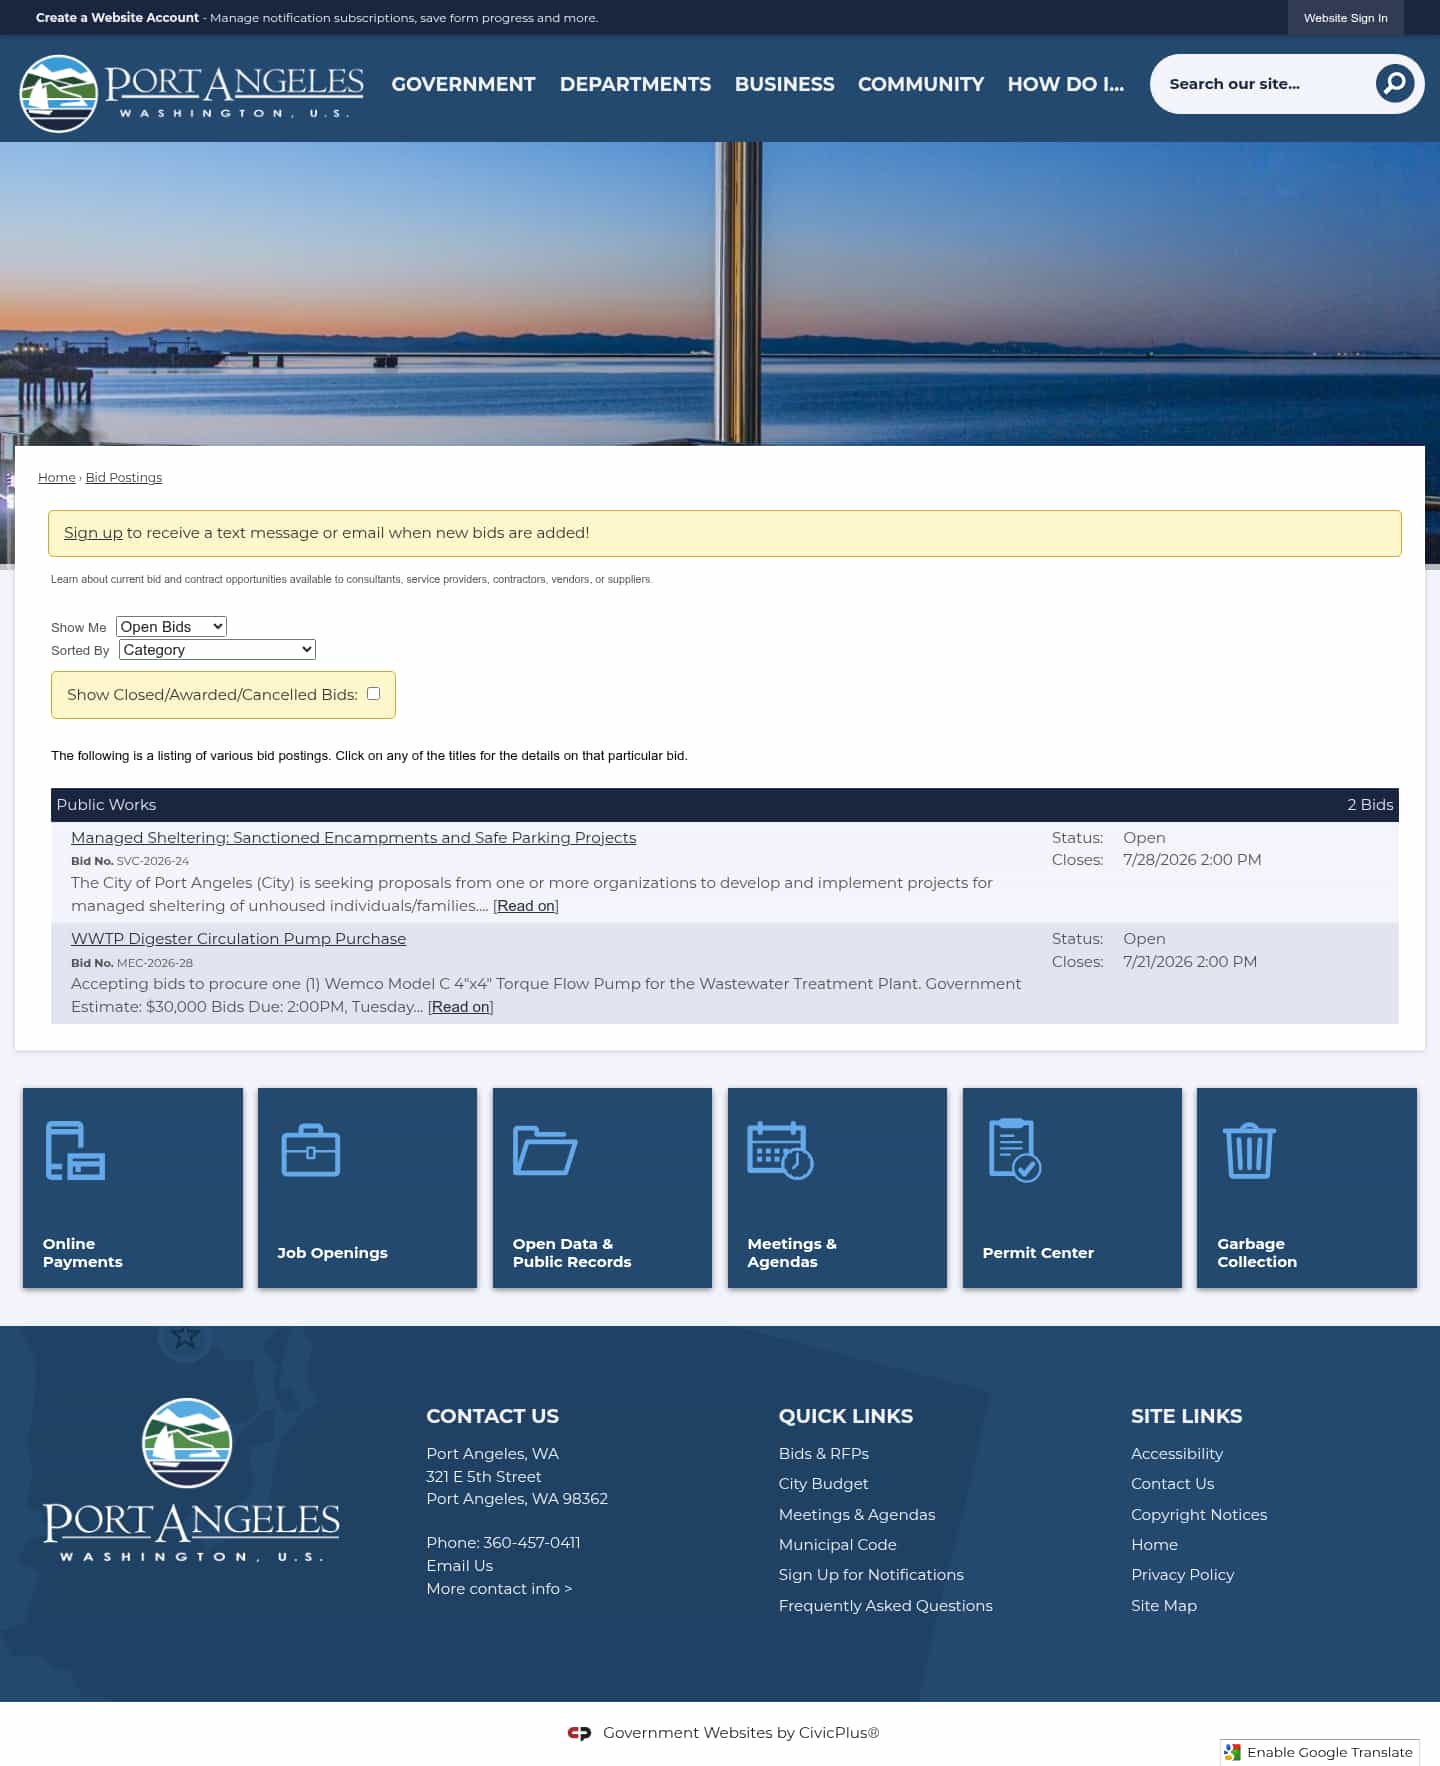Open the Show Me Open Bids dropdown
This screenshot has width=1440, height=1766.
(171, 626)
